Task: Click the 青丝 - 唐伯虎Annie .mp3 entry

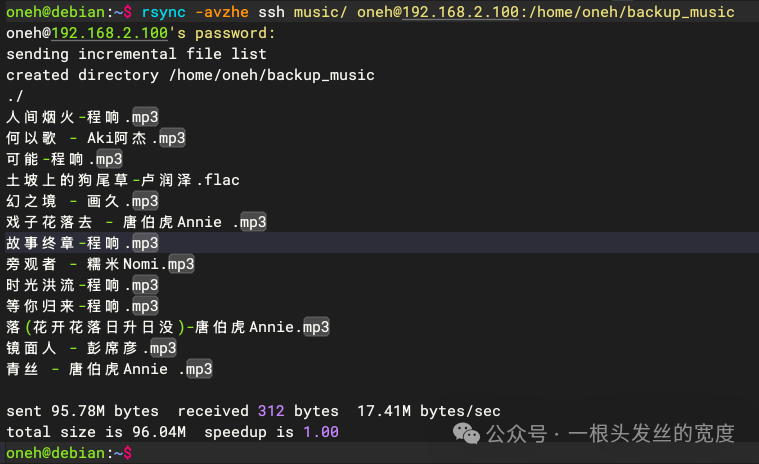Action: tap(109, 369)
